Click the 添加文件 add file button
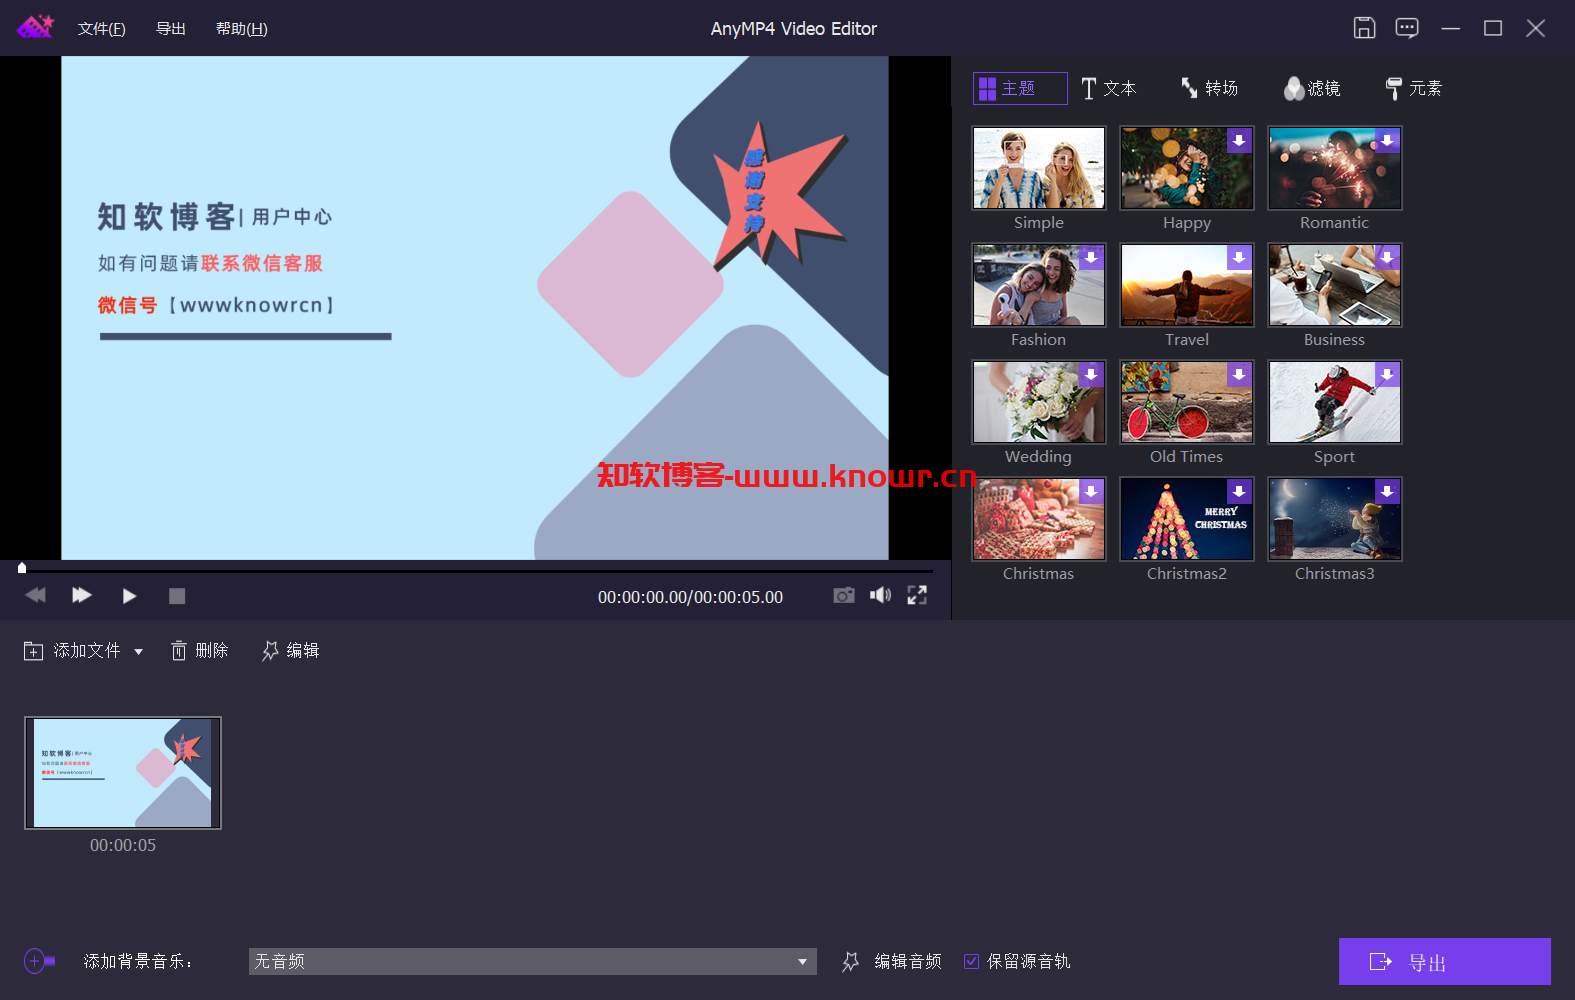1575x1000 pixels. pyautogui.click(x=72, y=651)
